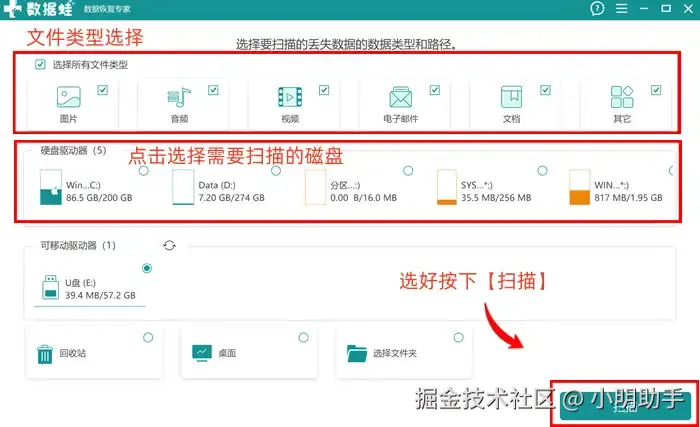Image resolution: width=700 pixels, height=427 pixels.
Task: Uncheck the 音频 file type checkbox
Action: point(213,90)
